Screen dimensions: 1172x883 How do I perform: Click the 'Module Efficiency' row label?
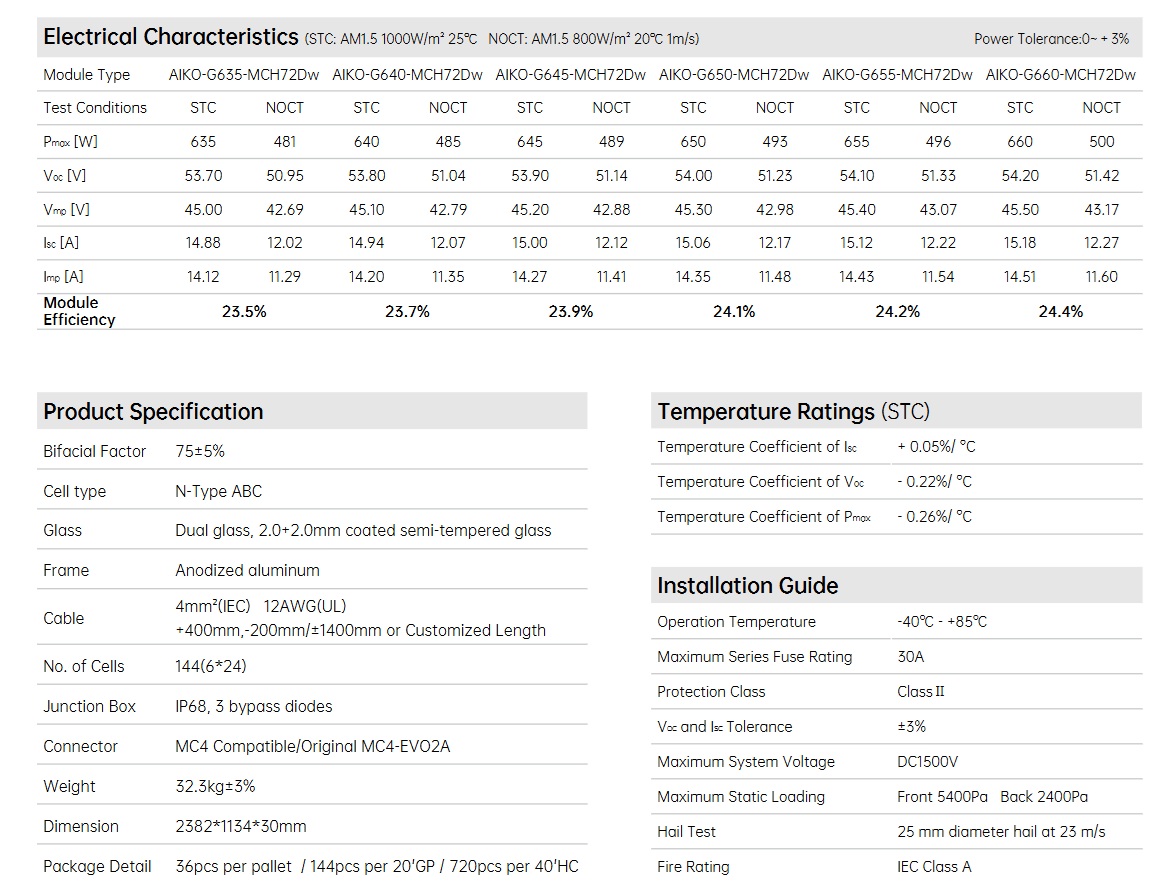79,311
